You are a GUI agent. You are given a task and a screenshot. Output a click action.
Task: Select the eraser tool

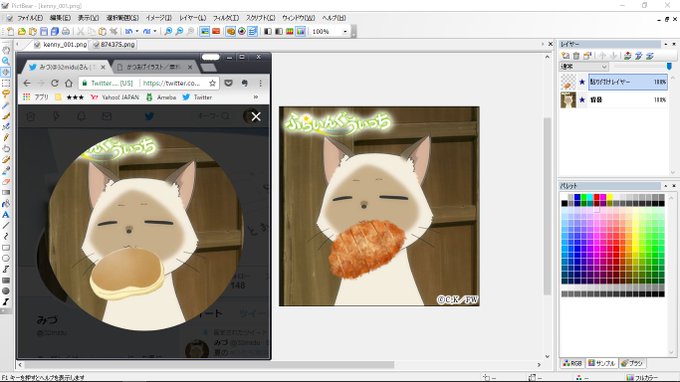click(6, 182)
